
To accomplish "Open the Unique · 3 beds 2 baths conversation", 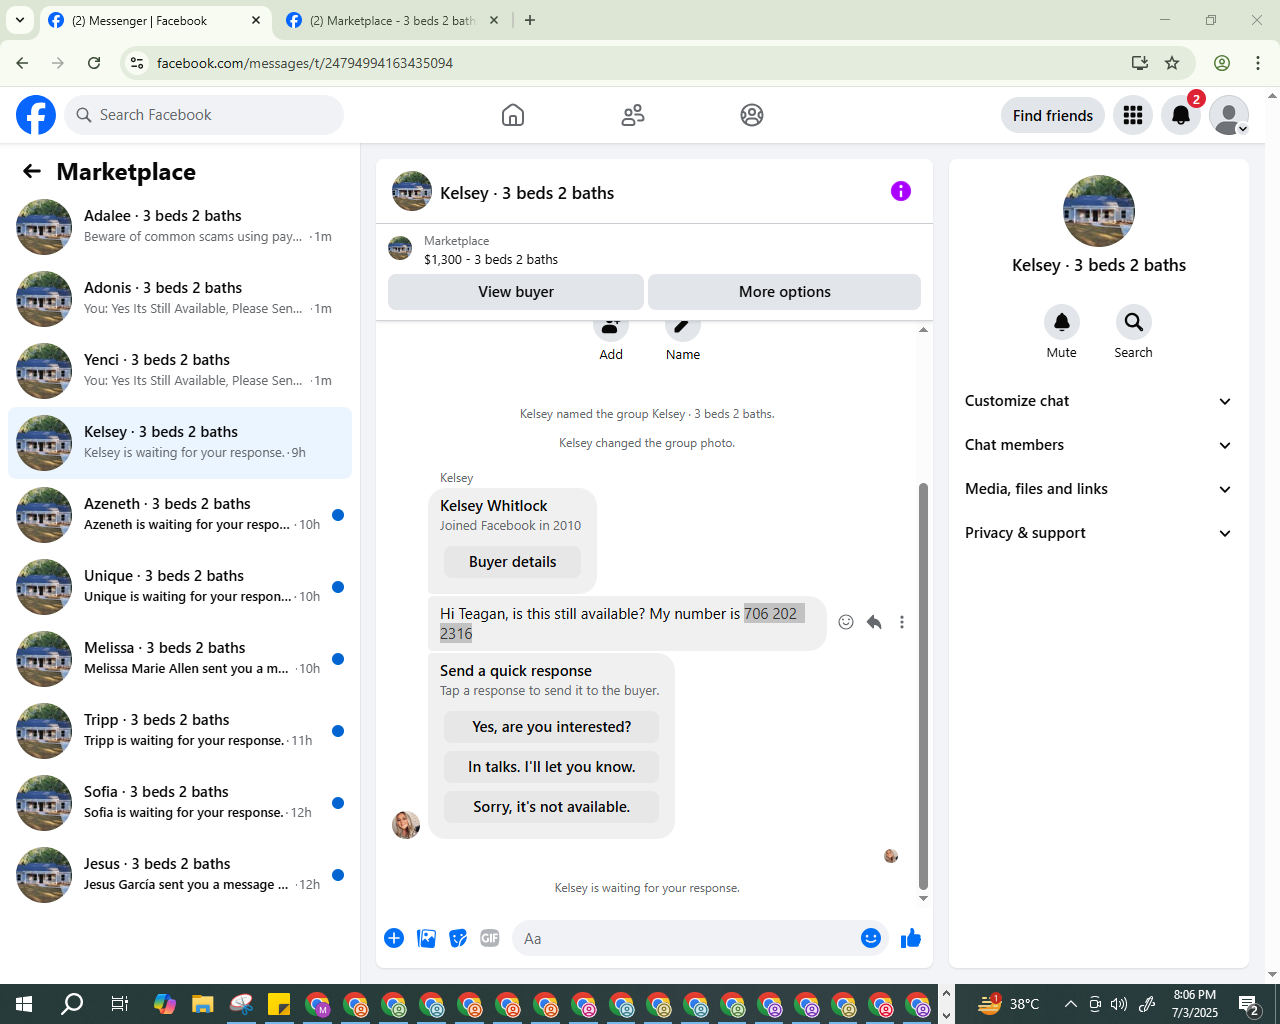I will coord(180,587).
